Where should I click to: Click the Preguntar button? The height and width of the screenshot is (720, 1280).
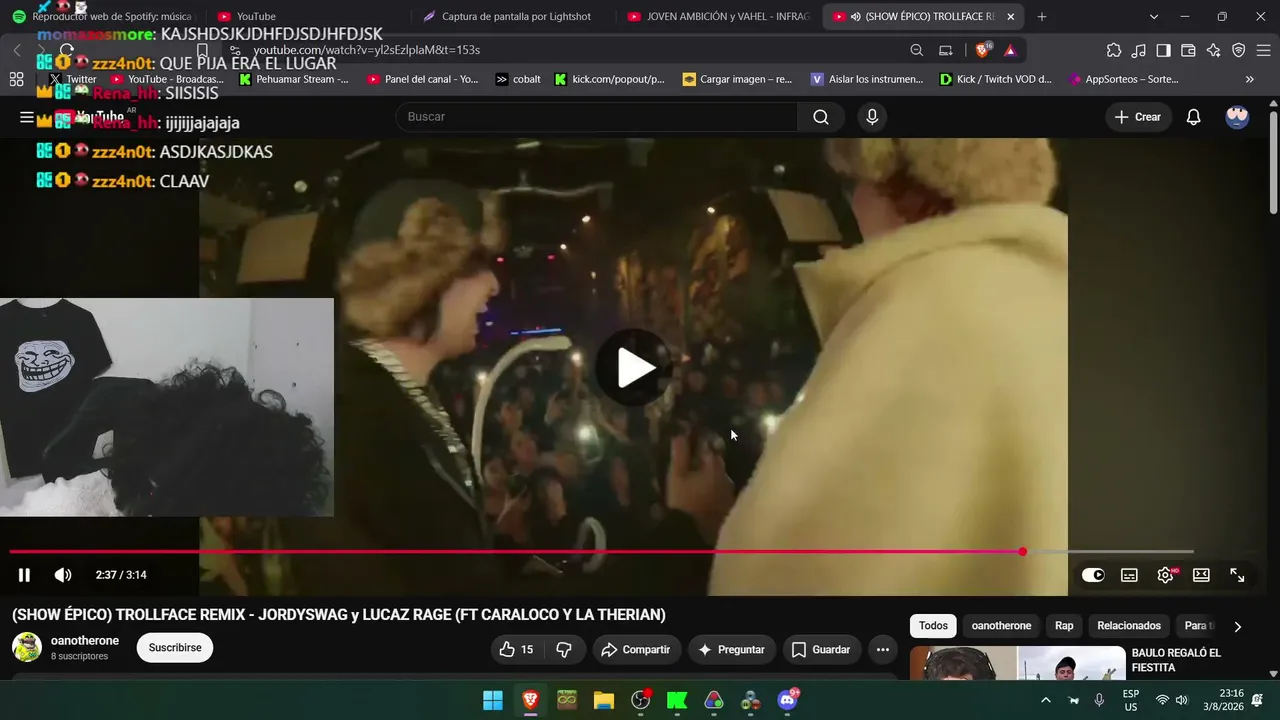(x=731, y=650)
